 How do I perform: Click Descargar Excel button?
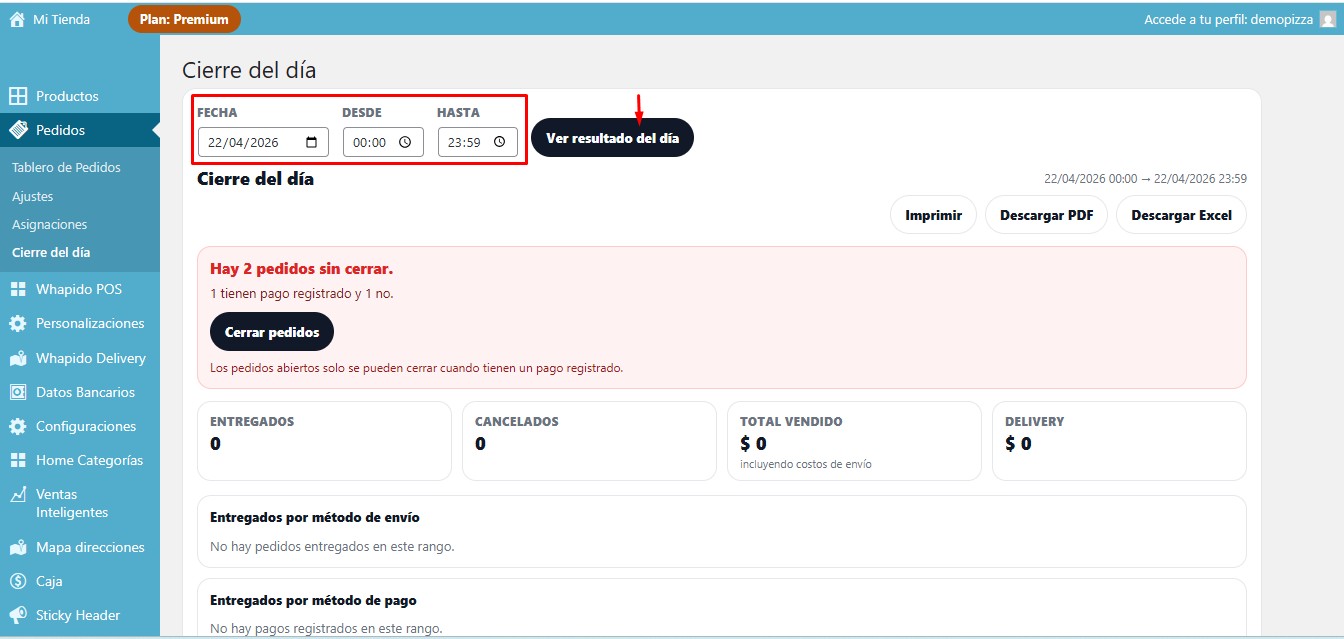pyautogui.click(x=1181, y=215)
